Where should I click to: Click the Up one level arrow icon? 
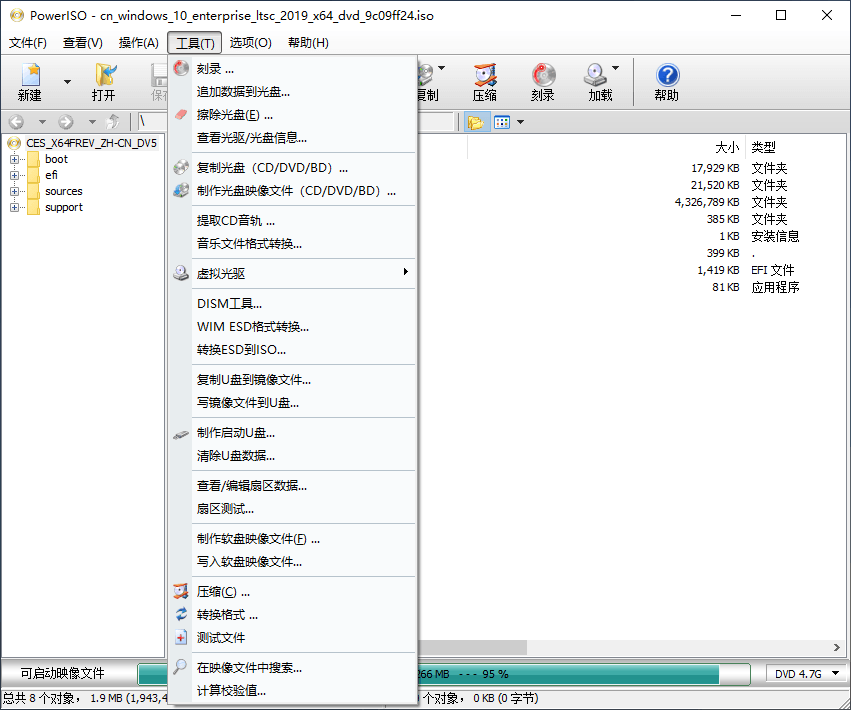113,122
